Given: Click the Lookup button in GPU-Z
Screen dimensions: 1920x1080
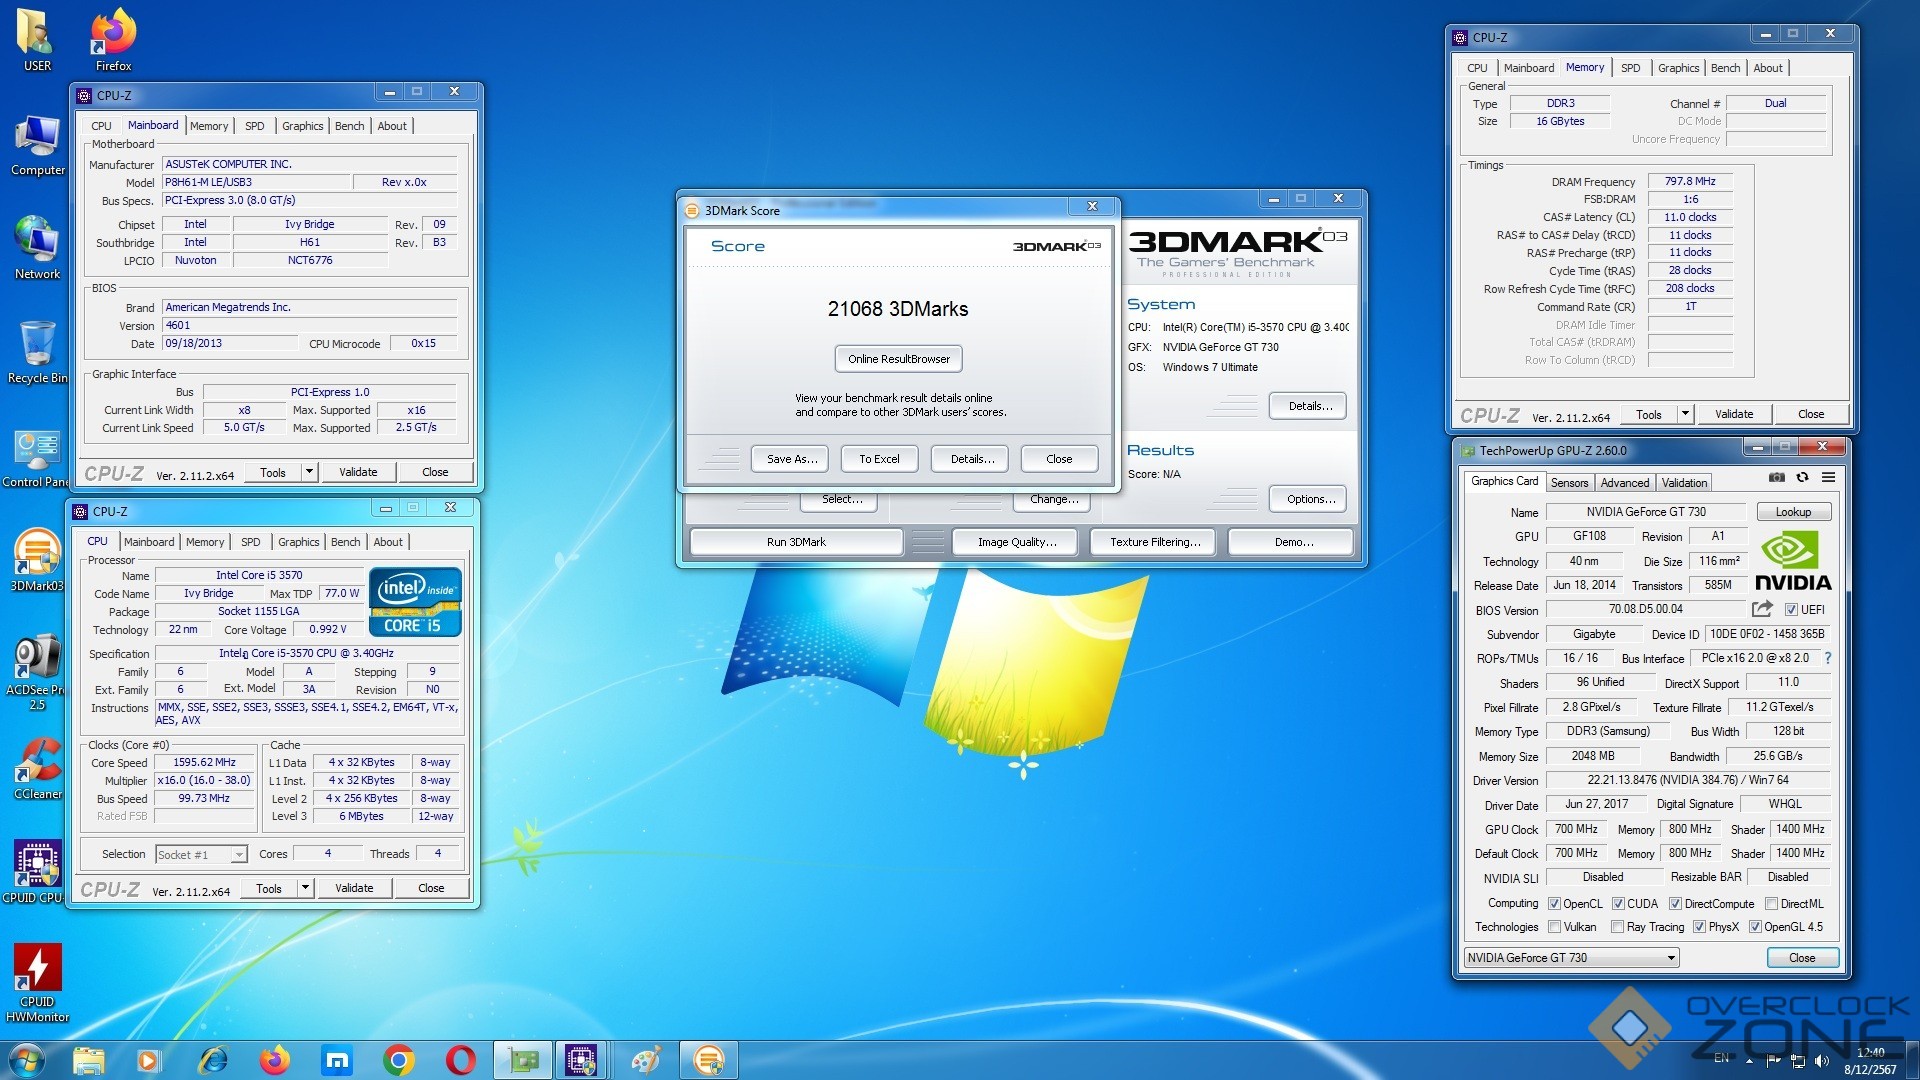Looking at the screenshot, I should (1793, 512).
